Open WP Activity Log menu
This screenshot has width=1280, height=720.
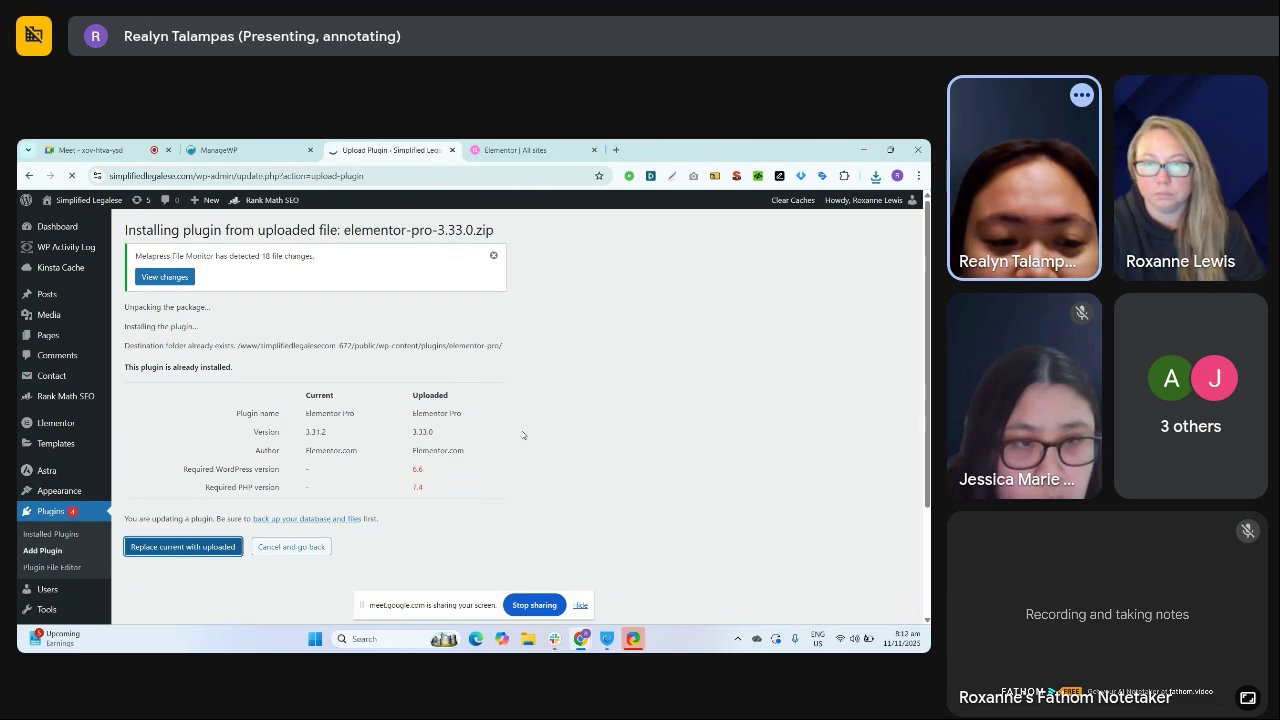(64, 247)
